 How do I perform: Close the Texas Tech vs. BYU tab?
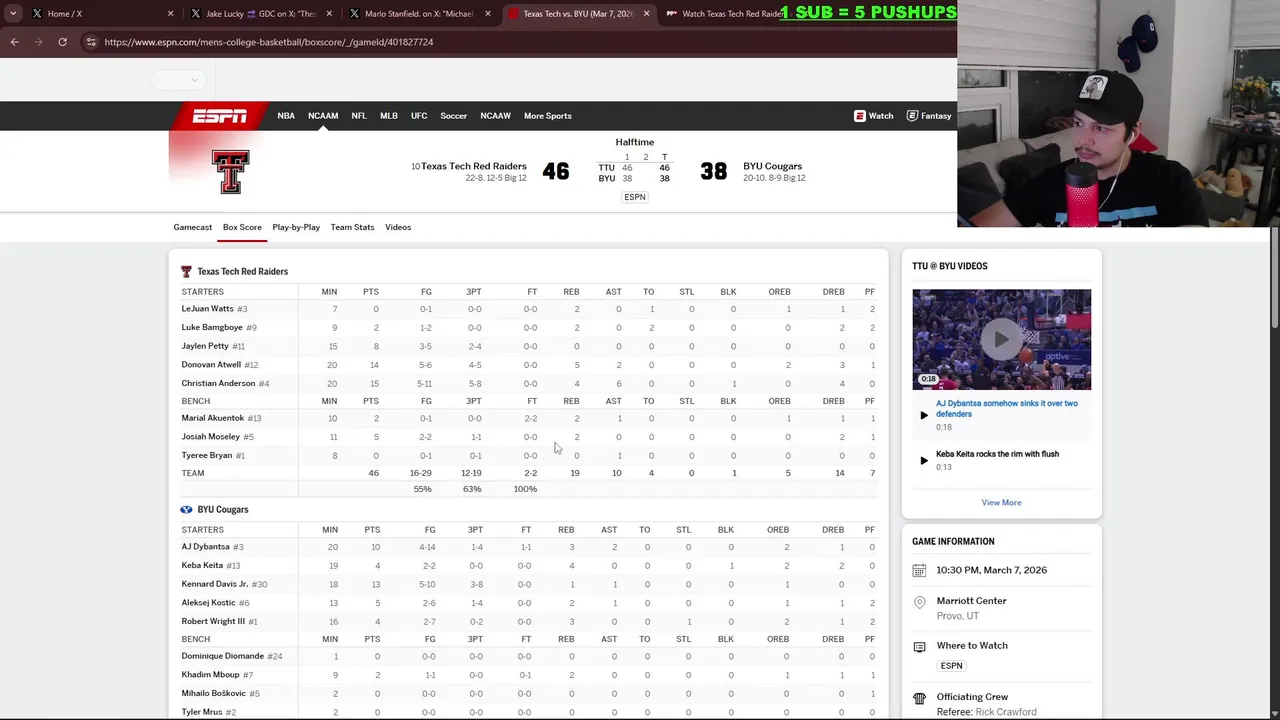(646, 14)
